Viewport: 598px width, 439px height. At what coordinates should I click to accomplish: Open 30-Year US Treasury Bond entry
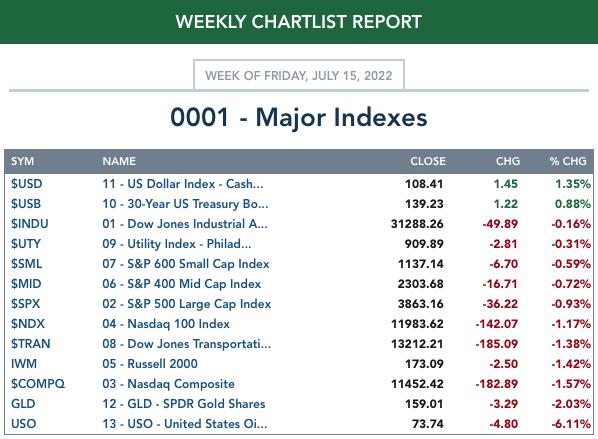point(185,204)
